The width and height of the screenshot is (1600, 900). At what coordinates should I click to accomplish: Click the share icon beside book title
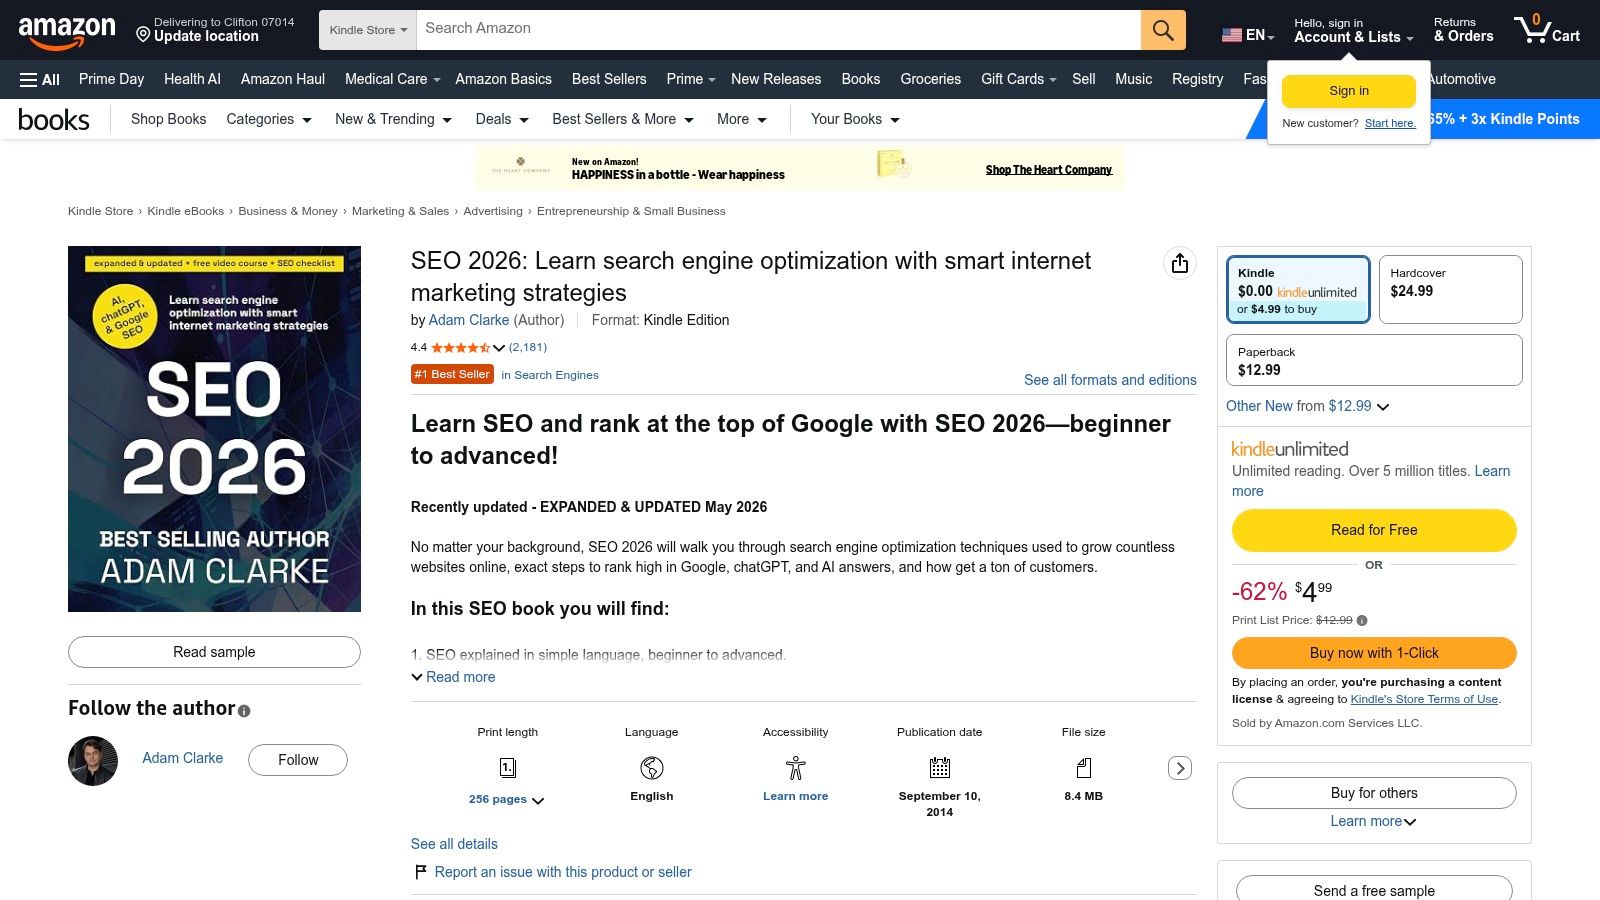pos(1180,263)
